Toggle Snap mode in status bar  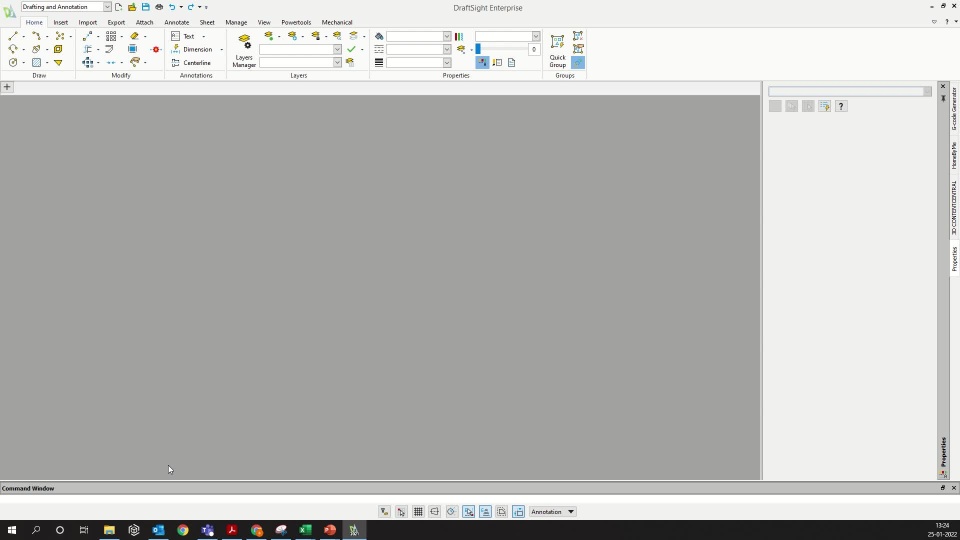(x=401, y=511)
